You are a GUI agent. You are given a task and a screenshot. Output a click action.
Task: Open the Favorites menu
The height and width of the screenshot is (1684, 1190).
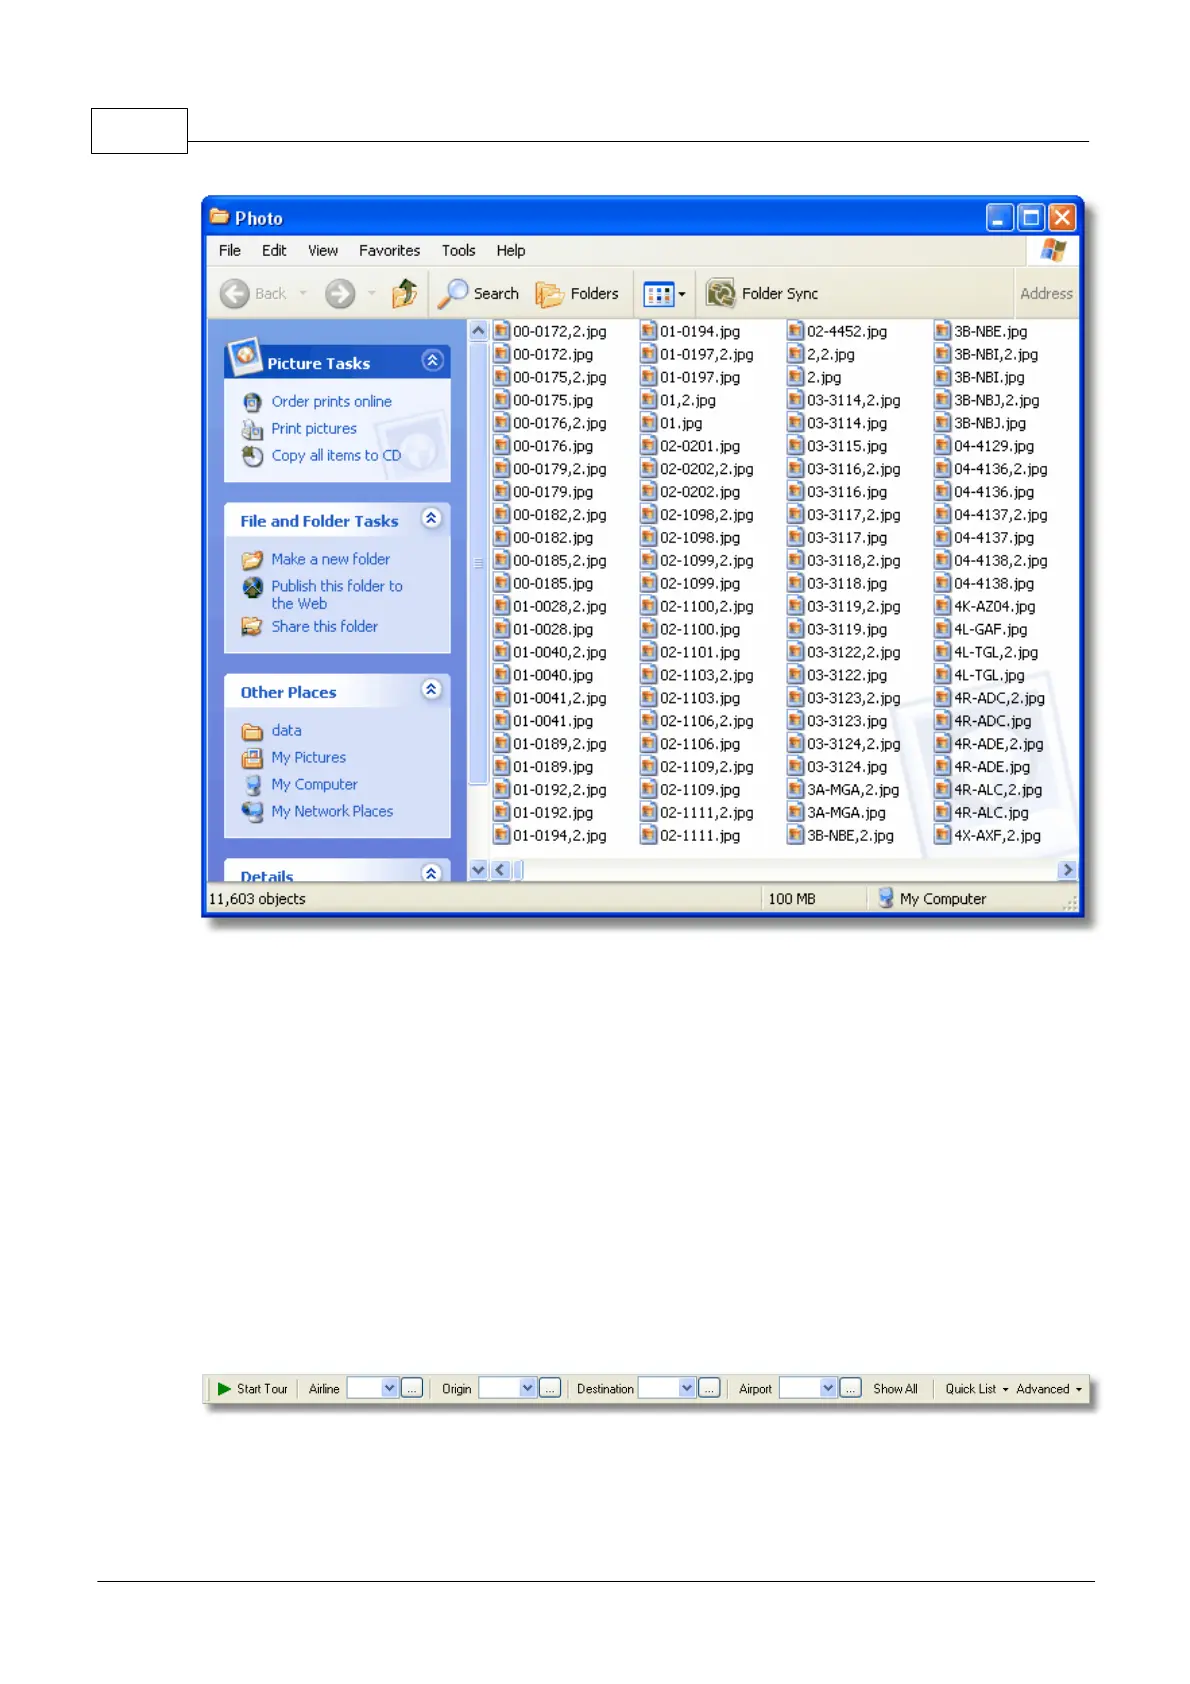coord(390,251)
